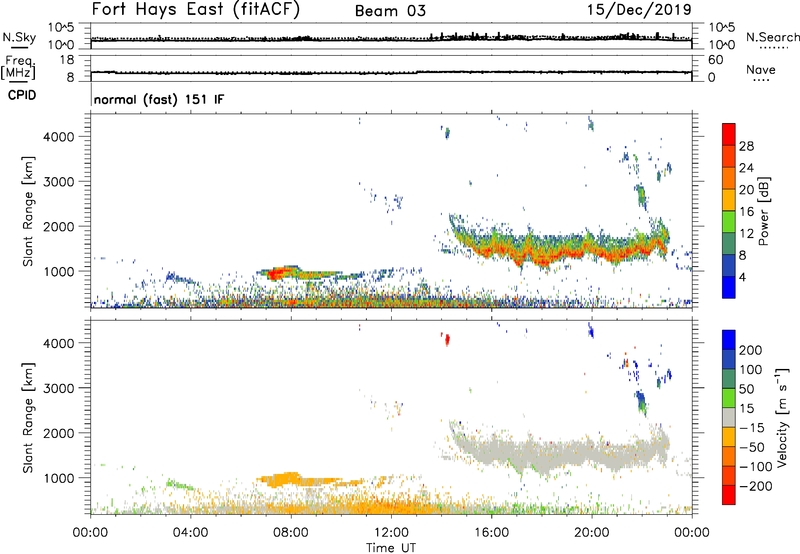
Task: Click the 'CPID' label
Action: pos(22,95)
